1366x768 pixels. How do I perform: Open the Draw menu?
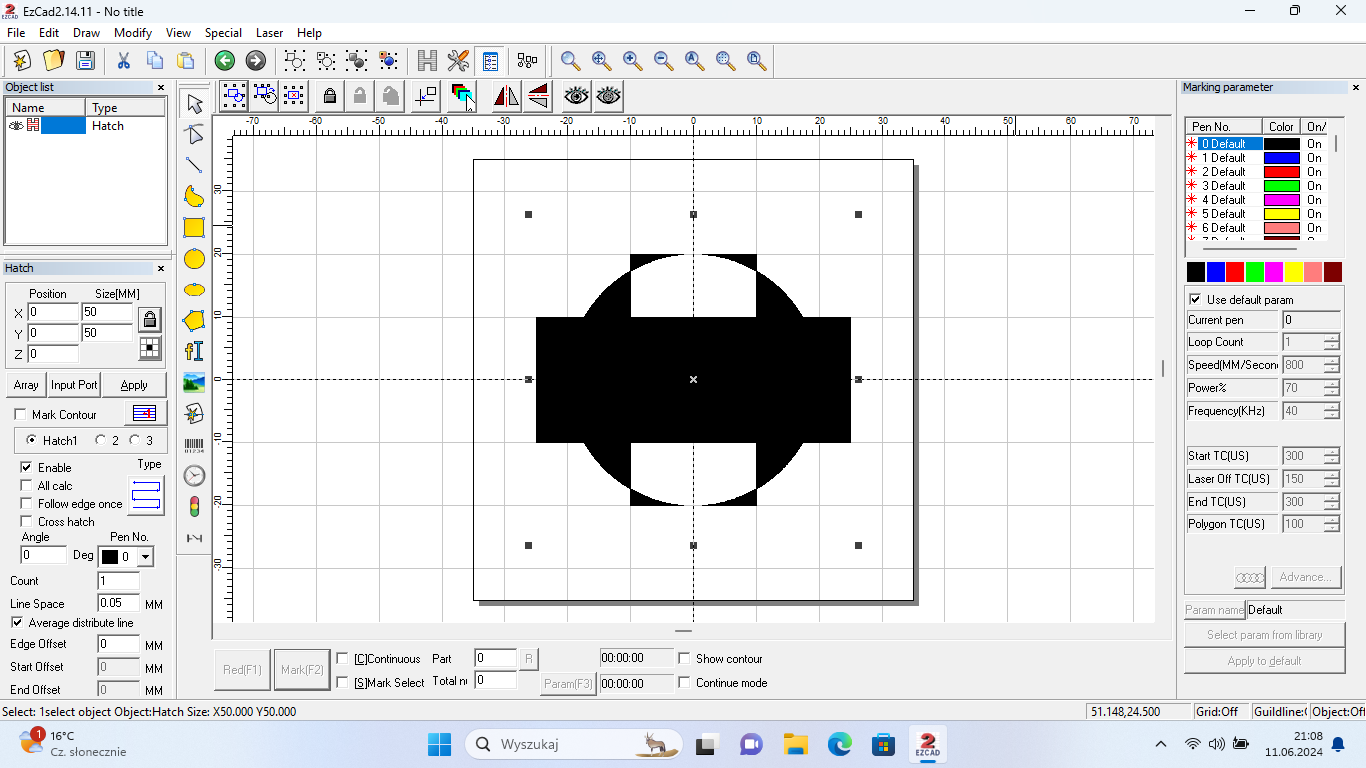click(x=86, y=33)
